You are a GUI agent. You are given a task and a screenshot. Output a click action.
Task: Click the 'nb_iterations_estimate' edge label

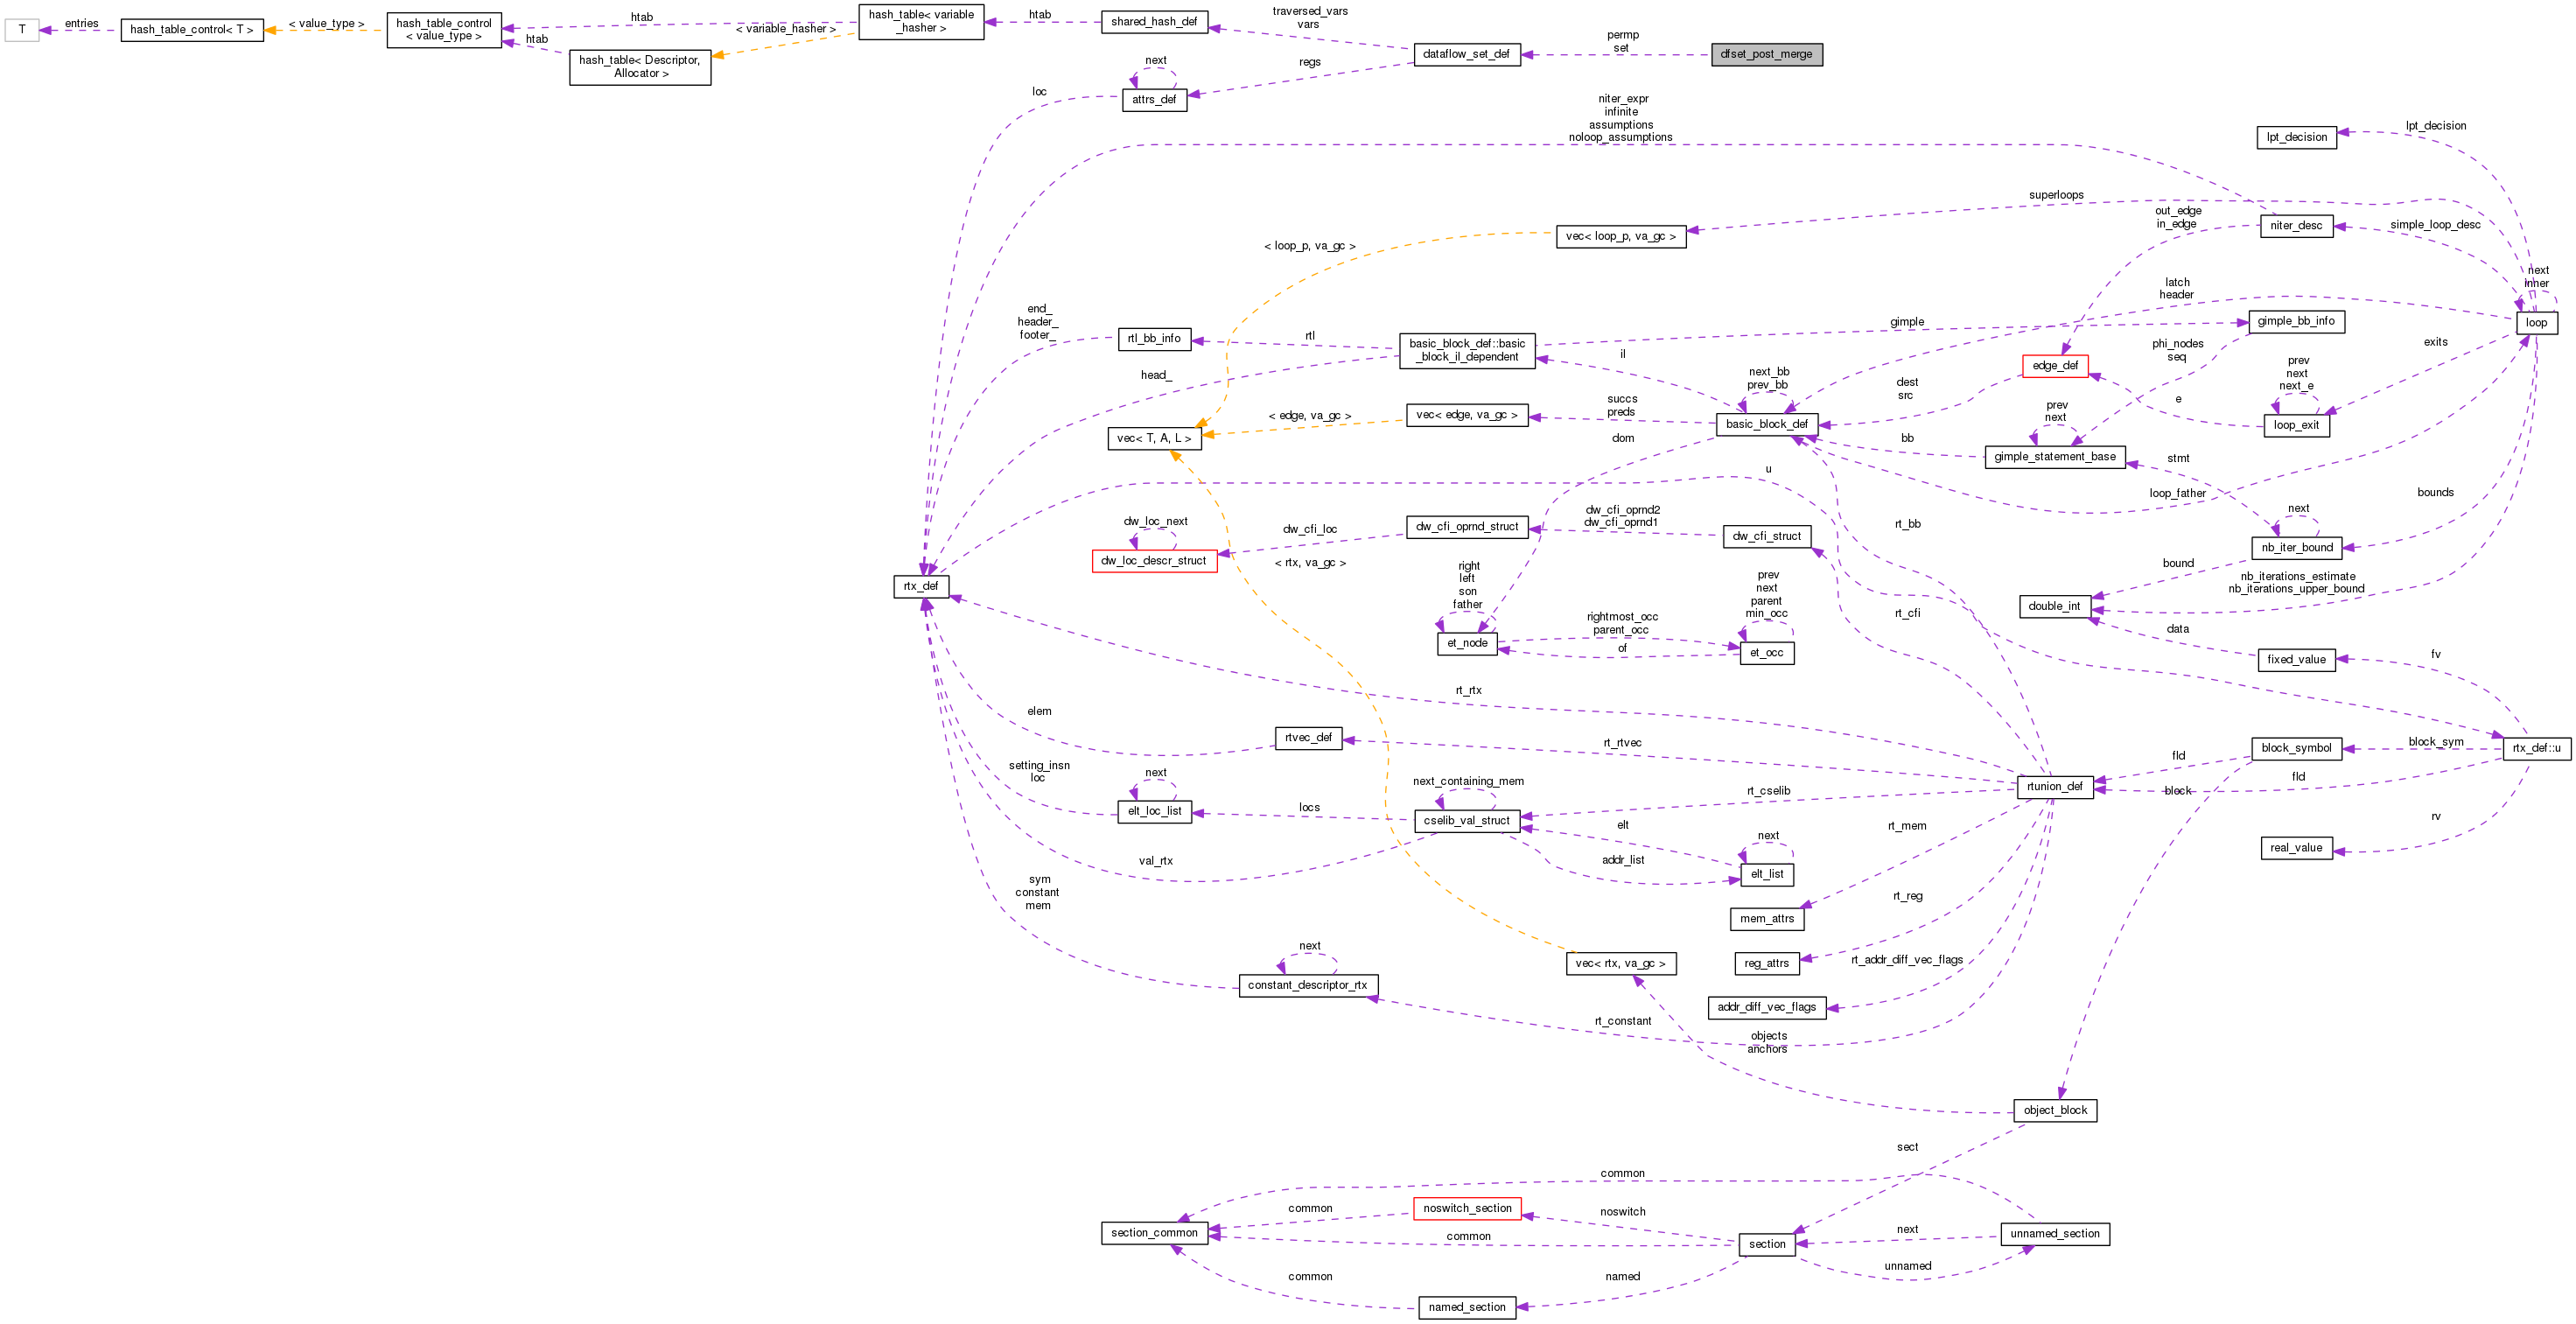coord(2298,577)
